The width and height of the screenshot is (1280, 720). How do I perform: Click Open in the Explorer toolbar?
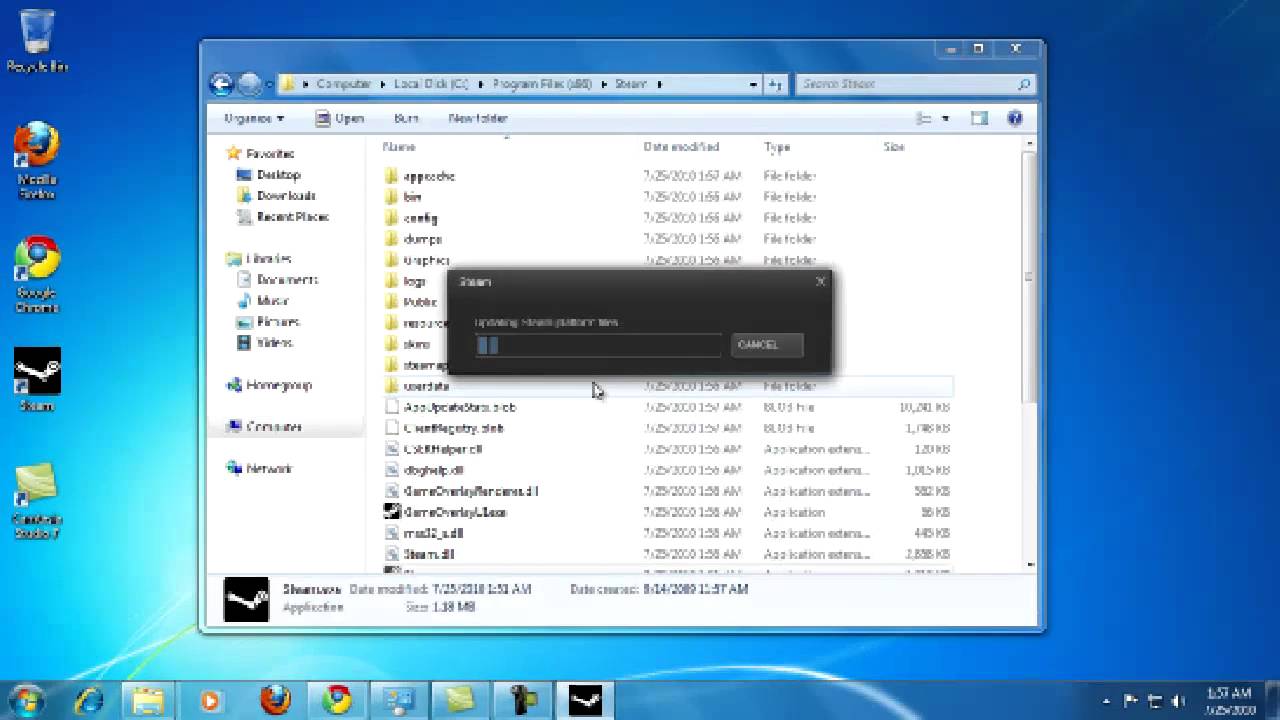(x=339, y=118)
